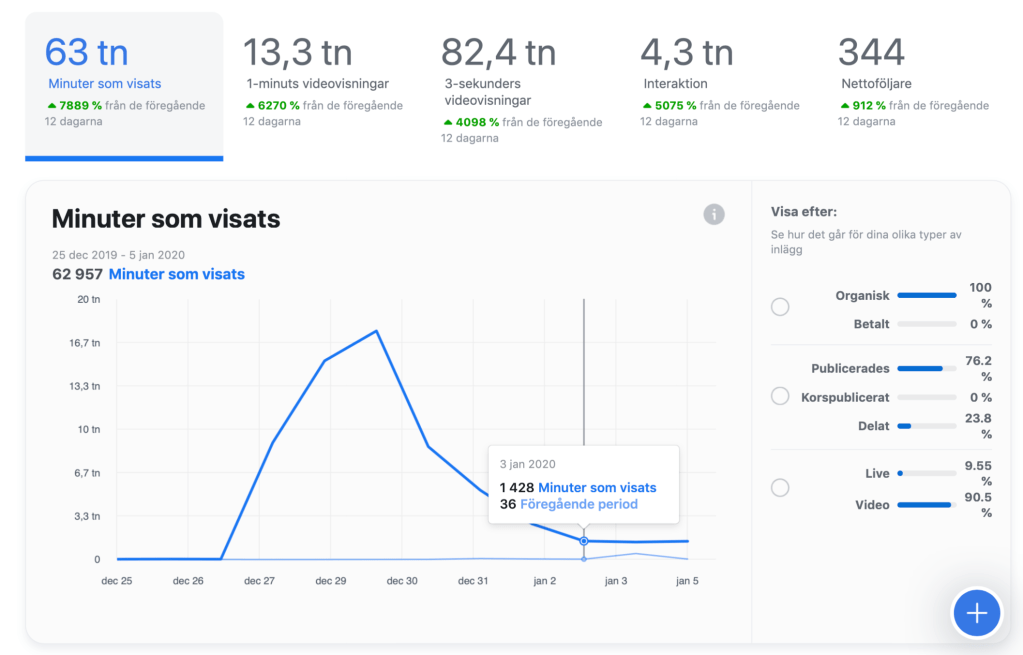Click green arrow under Minuter som visats
The image size is (1023, 655).
52,105
